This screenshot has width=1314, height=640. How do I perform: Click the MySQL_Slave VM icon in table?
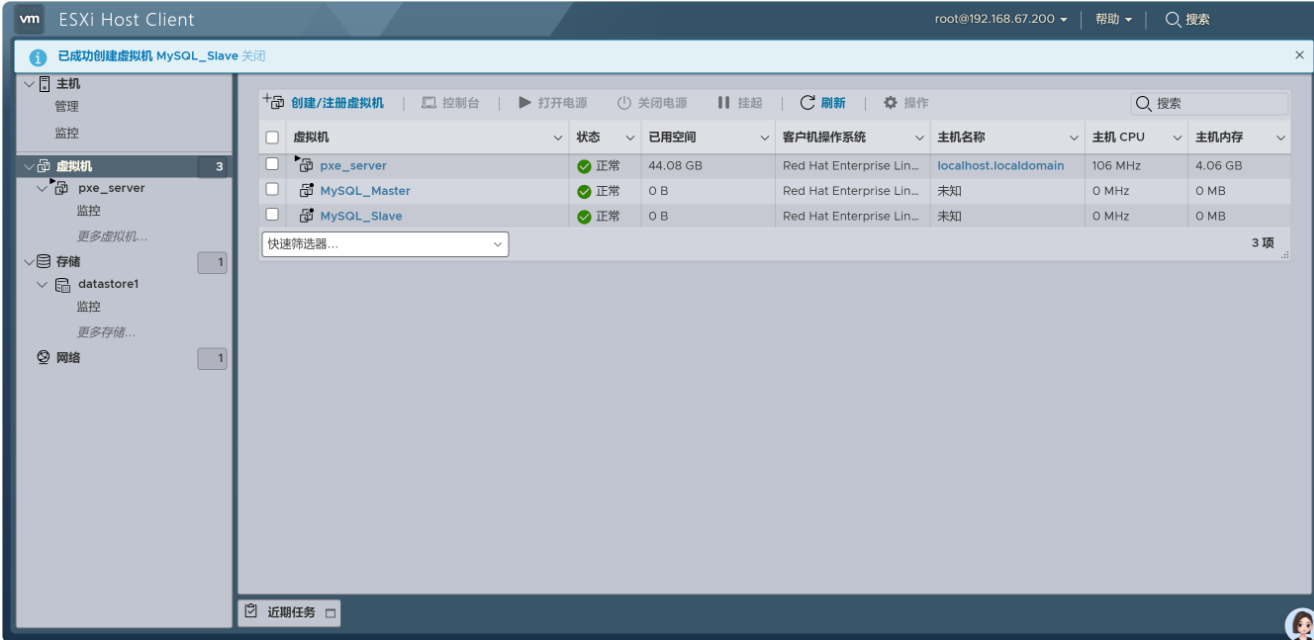pyautogui.click(x=307, y=215)
